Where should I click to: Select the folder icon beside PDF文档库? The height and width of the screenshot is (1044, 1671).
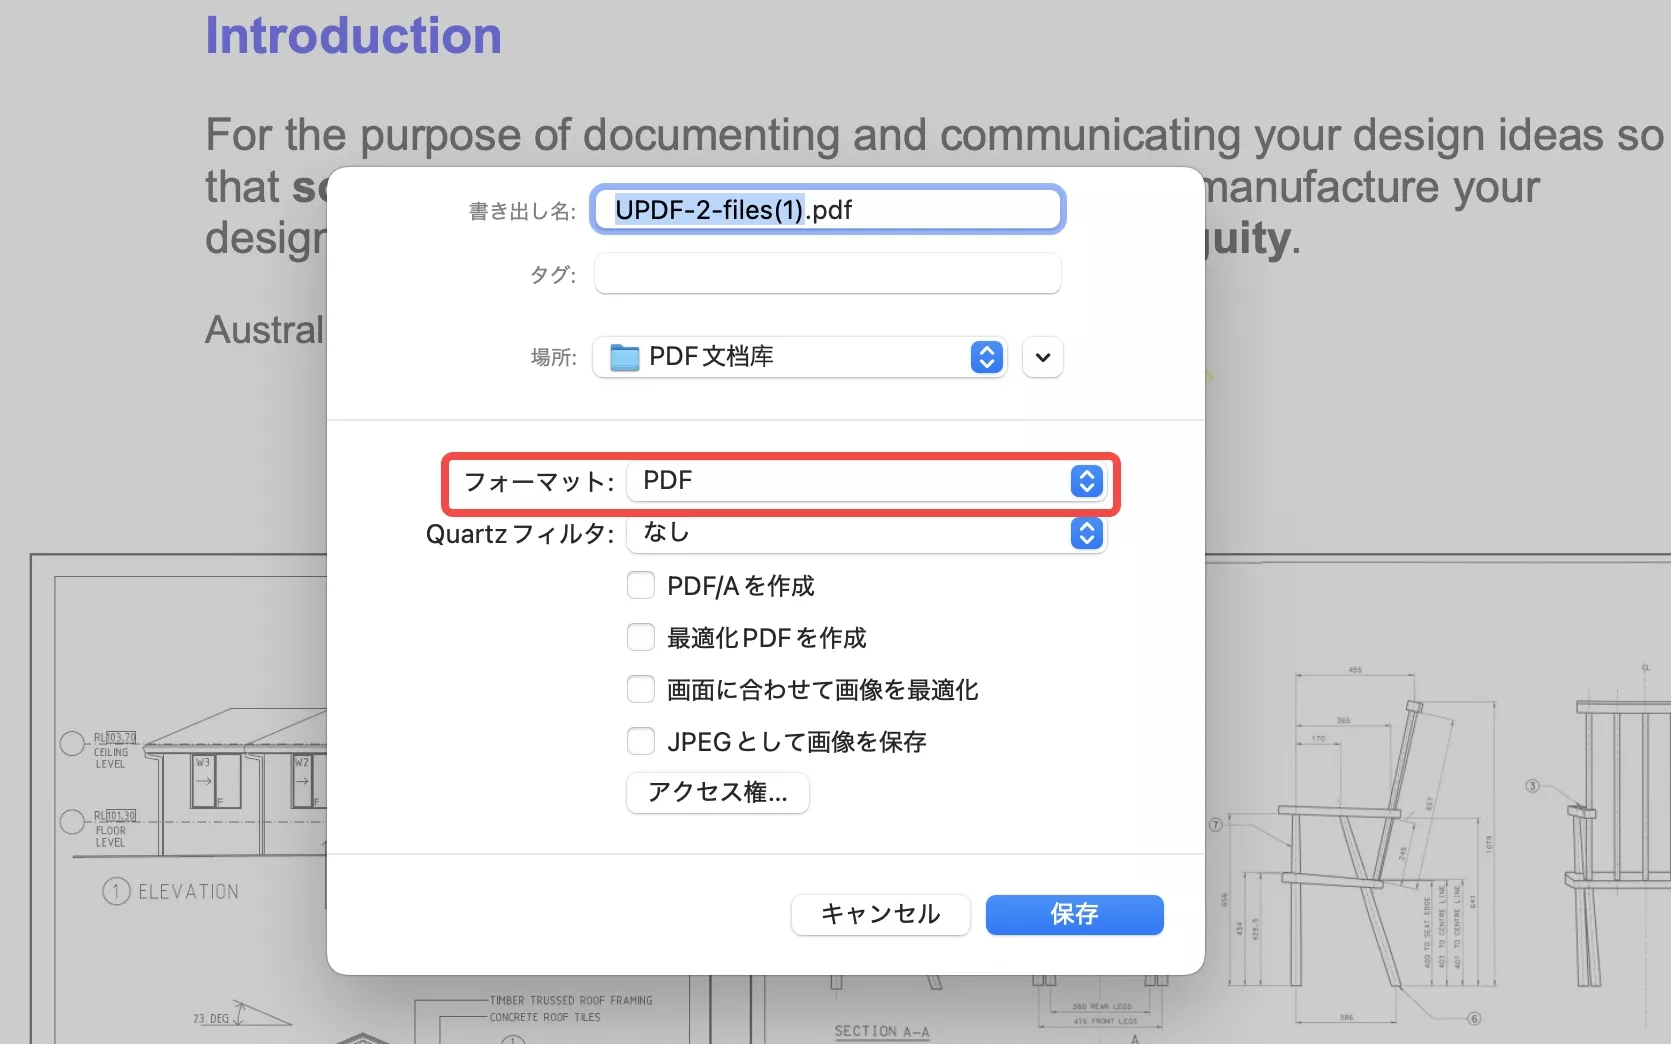pyautogui.click(x=622, y=357)
